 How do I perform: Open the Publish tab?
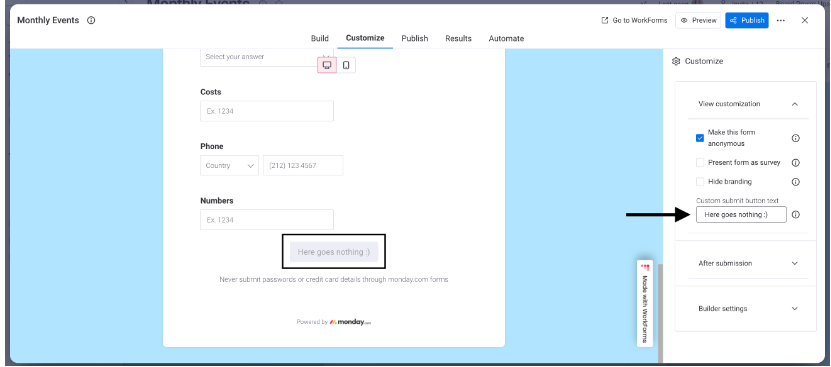coord(414,38)
